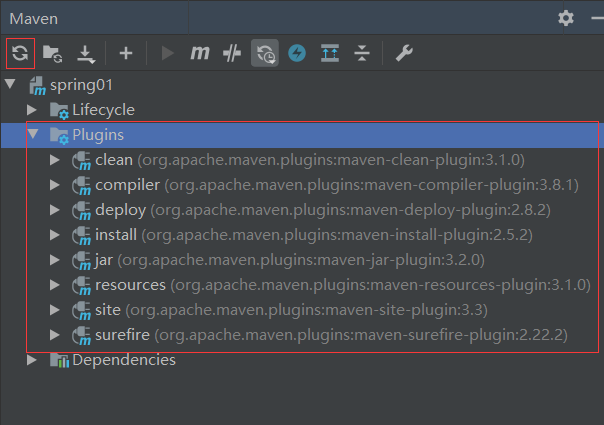
Task: Show dependencies with the lightning icon
Action: pos(297,53)
